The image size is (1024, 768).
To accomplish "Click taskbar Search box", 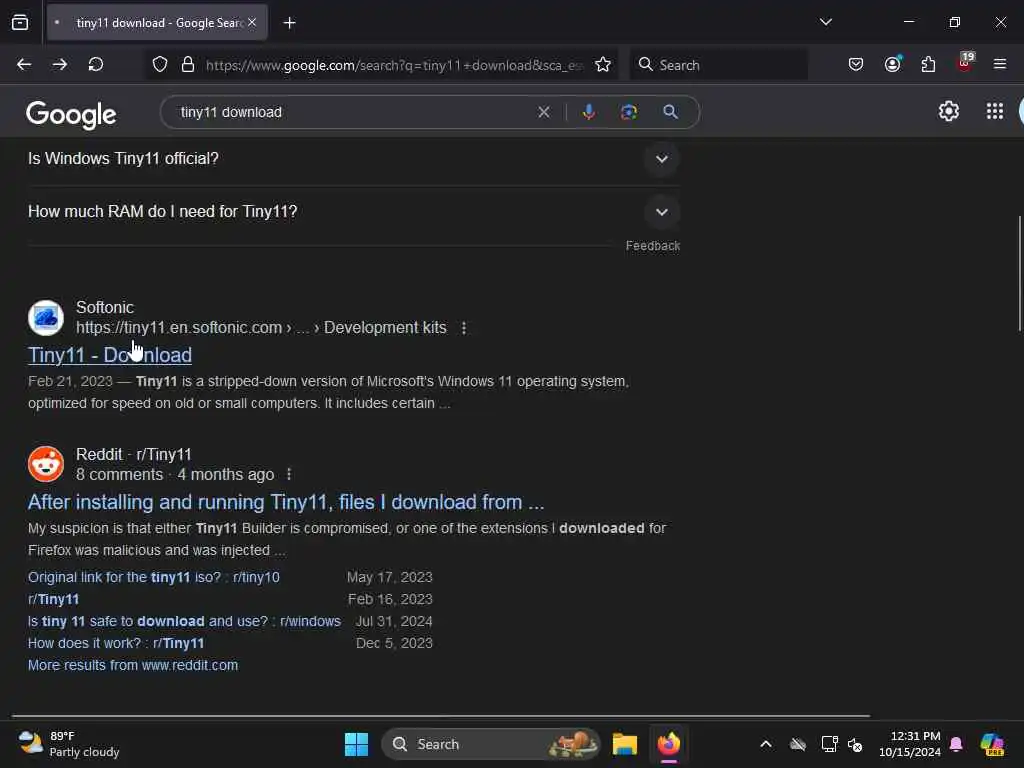I will coord(490,744).
